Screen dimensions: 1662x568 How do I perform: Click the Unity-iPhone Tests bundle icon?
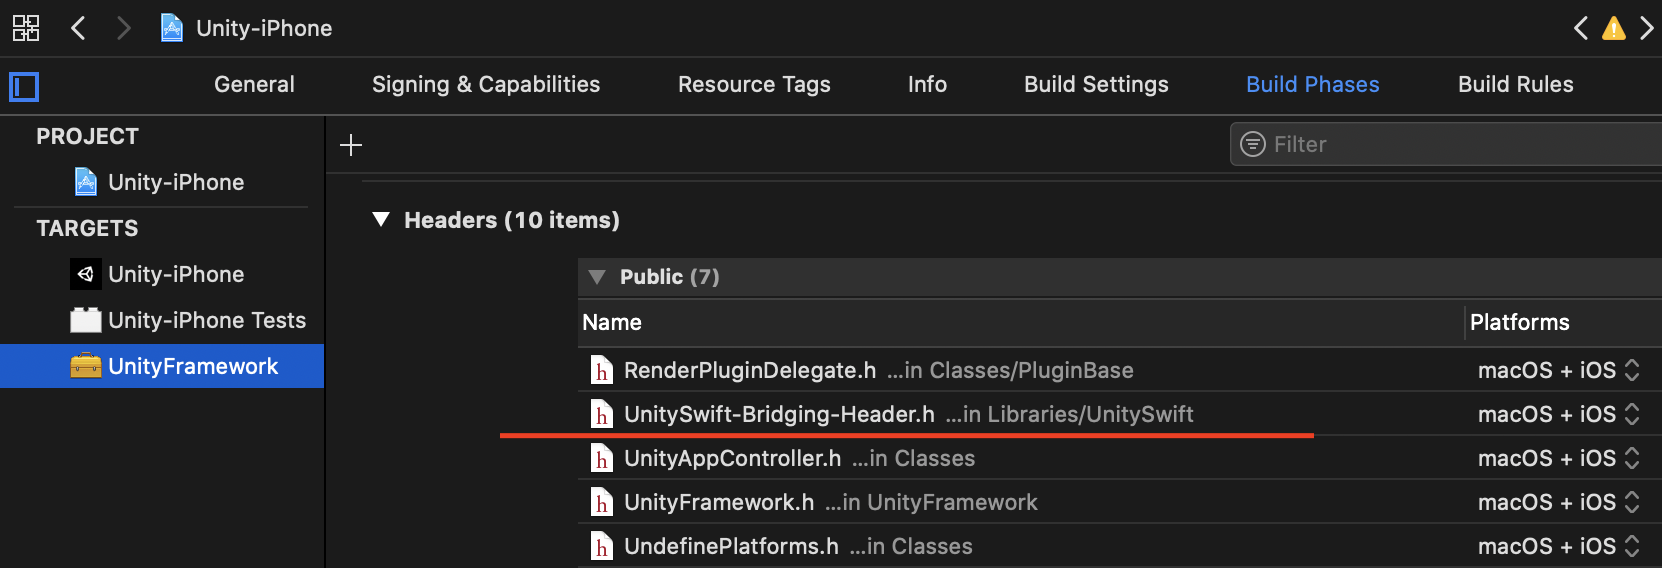[x=86, y=320]
